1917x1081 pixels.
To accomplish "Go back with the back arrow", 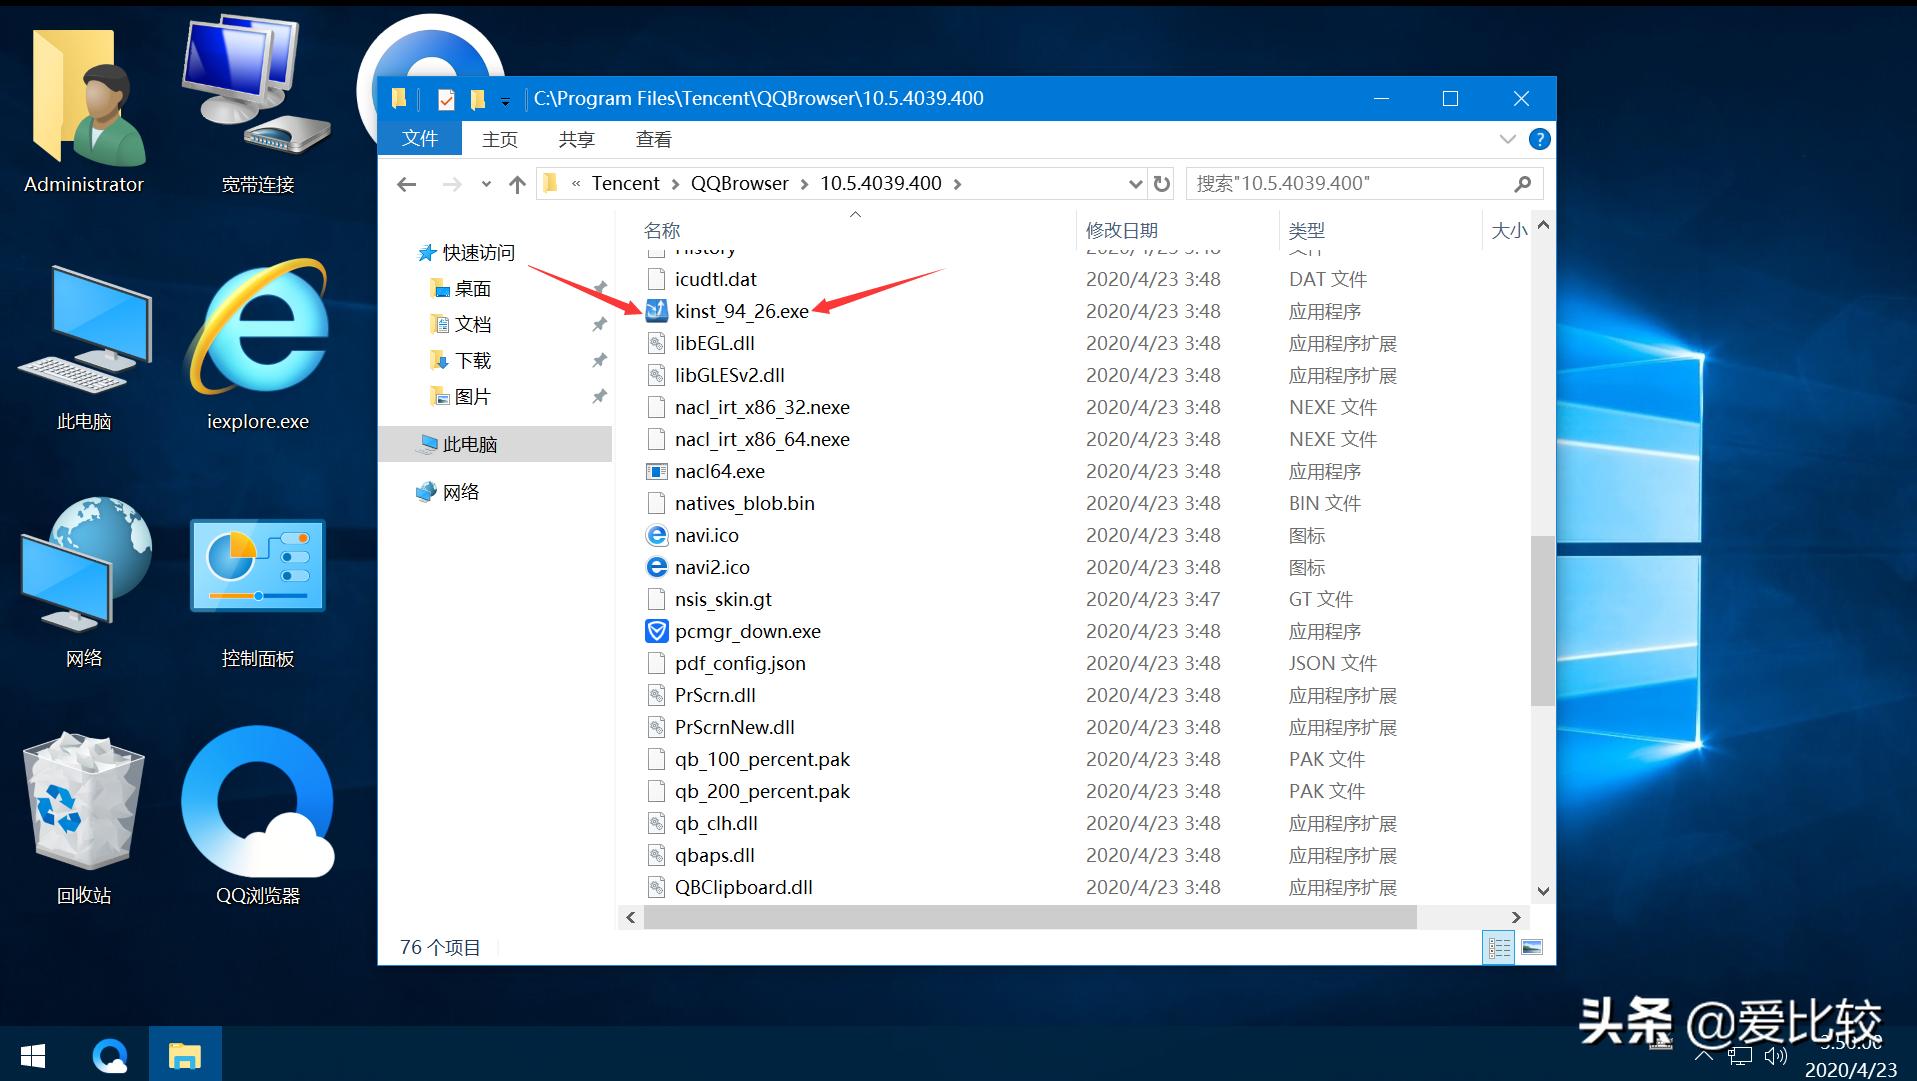I will pos(406,184).
